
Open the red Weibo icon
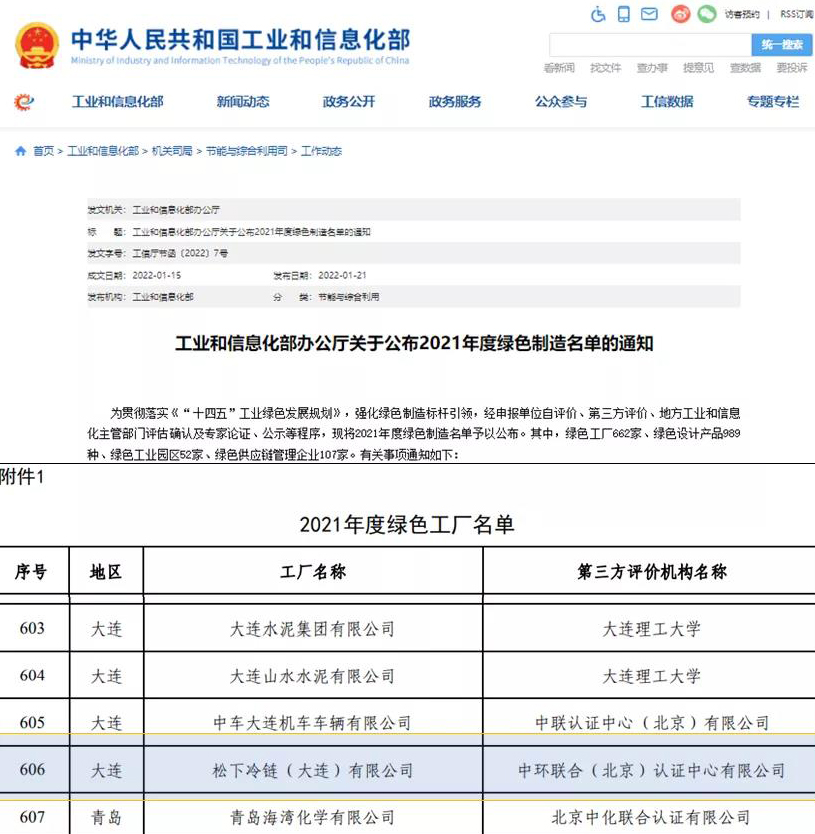click(x=680, y=14)
